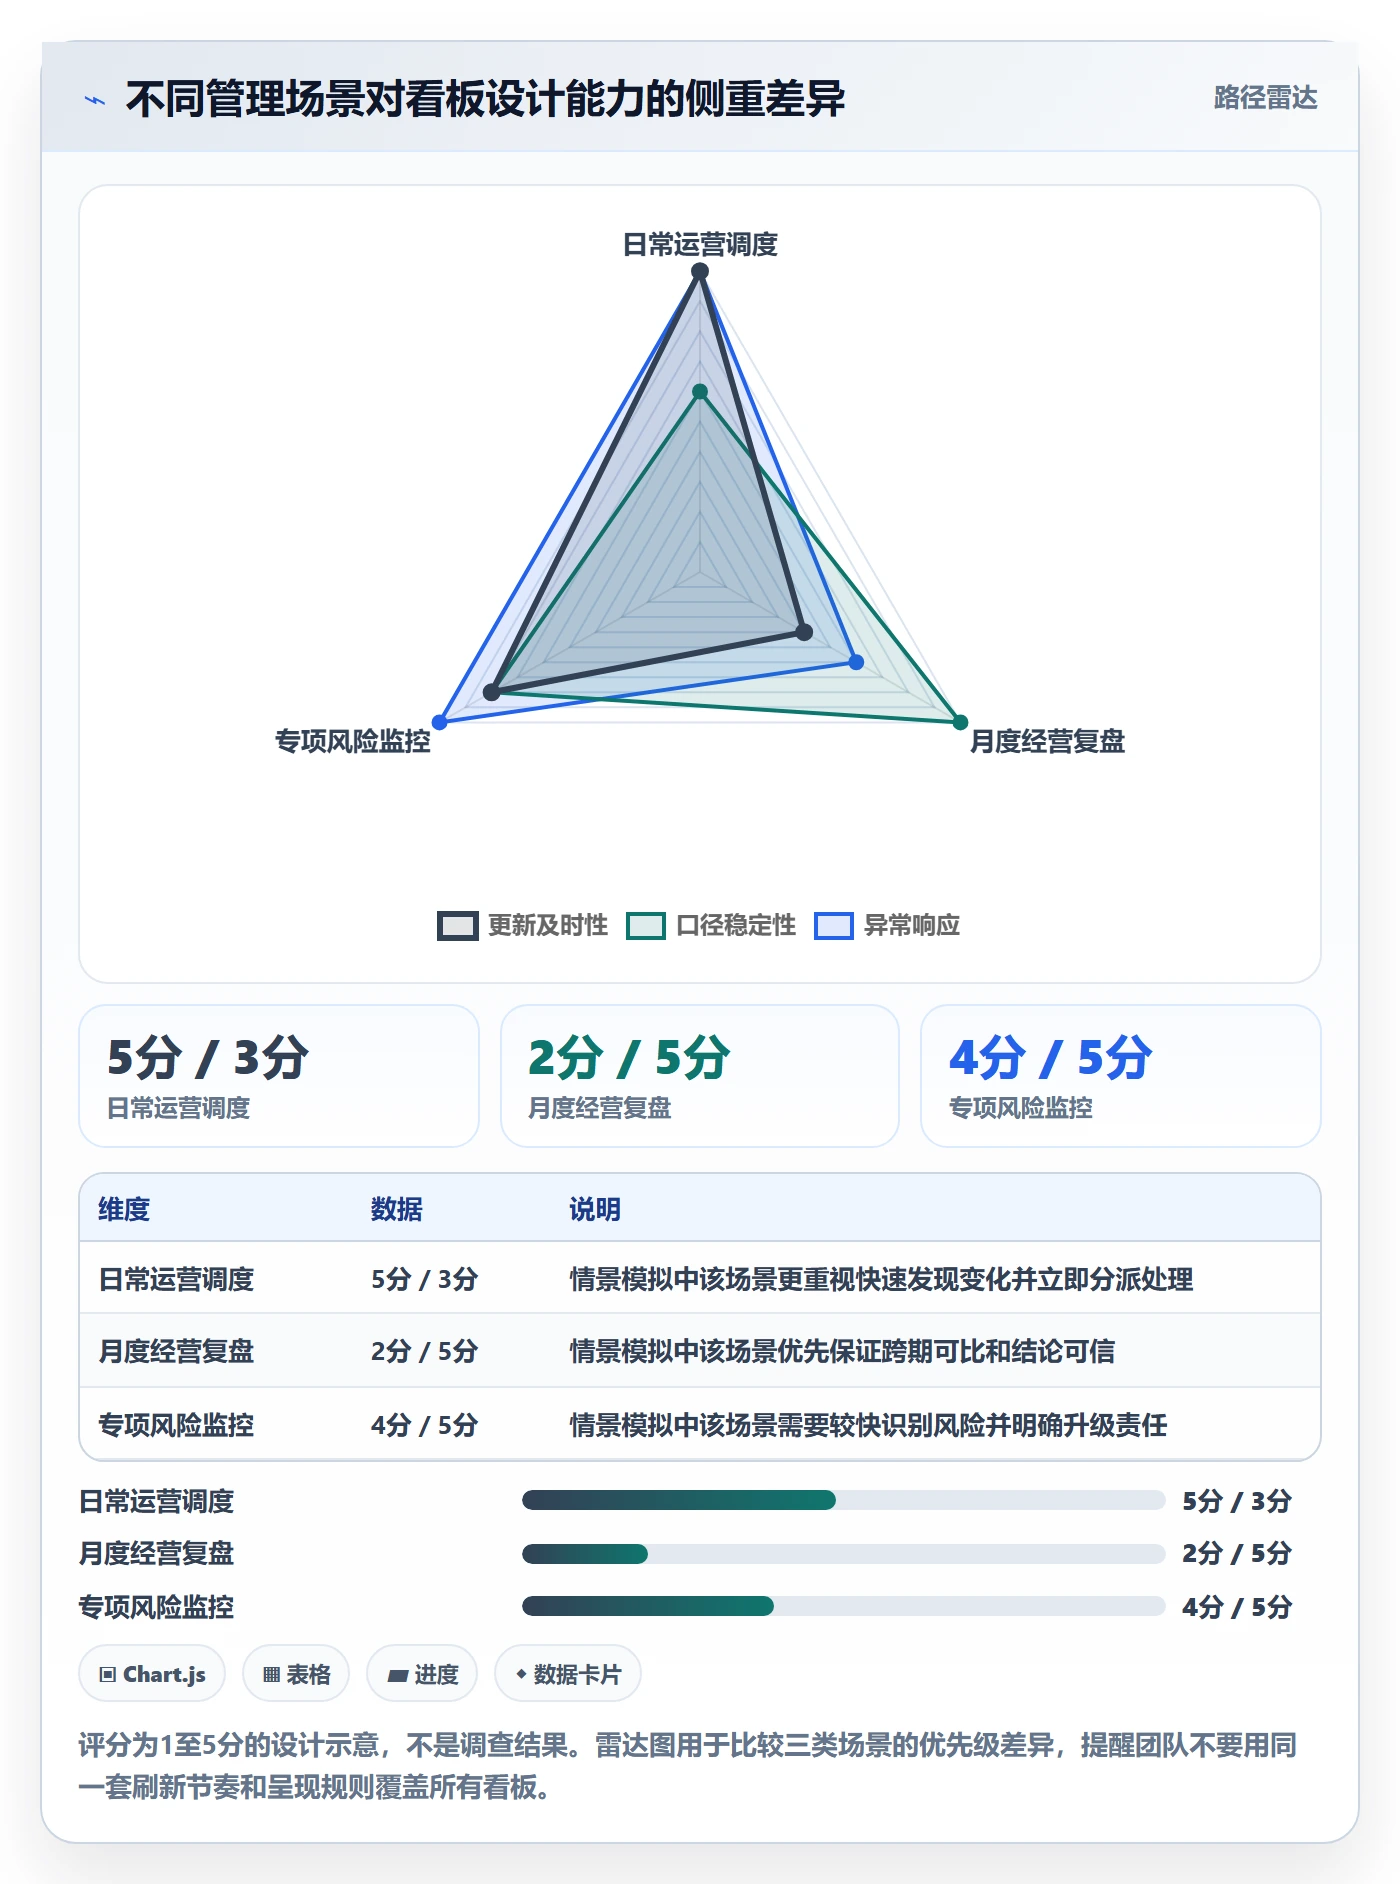Click the 维度 table column header
The width and height of the screenshot is (1400, 1884).
[124, 1209]
